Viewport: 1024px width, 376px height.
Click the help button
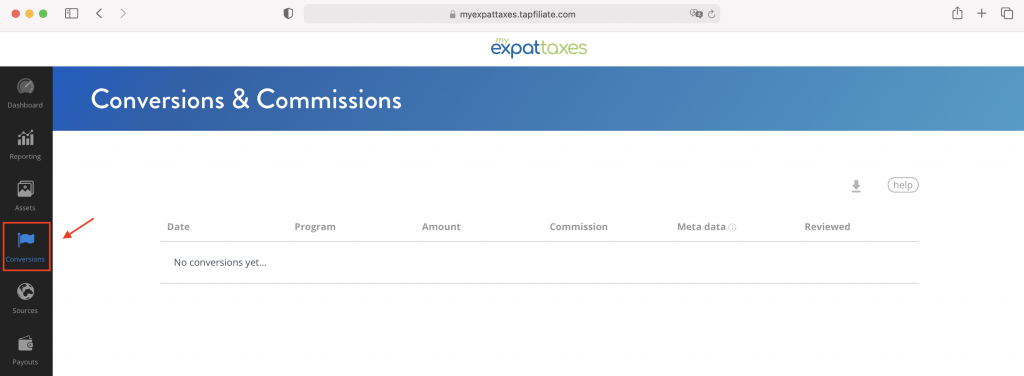903,185
